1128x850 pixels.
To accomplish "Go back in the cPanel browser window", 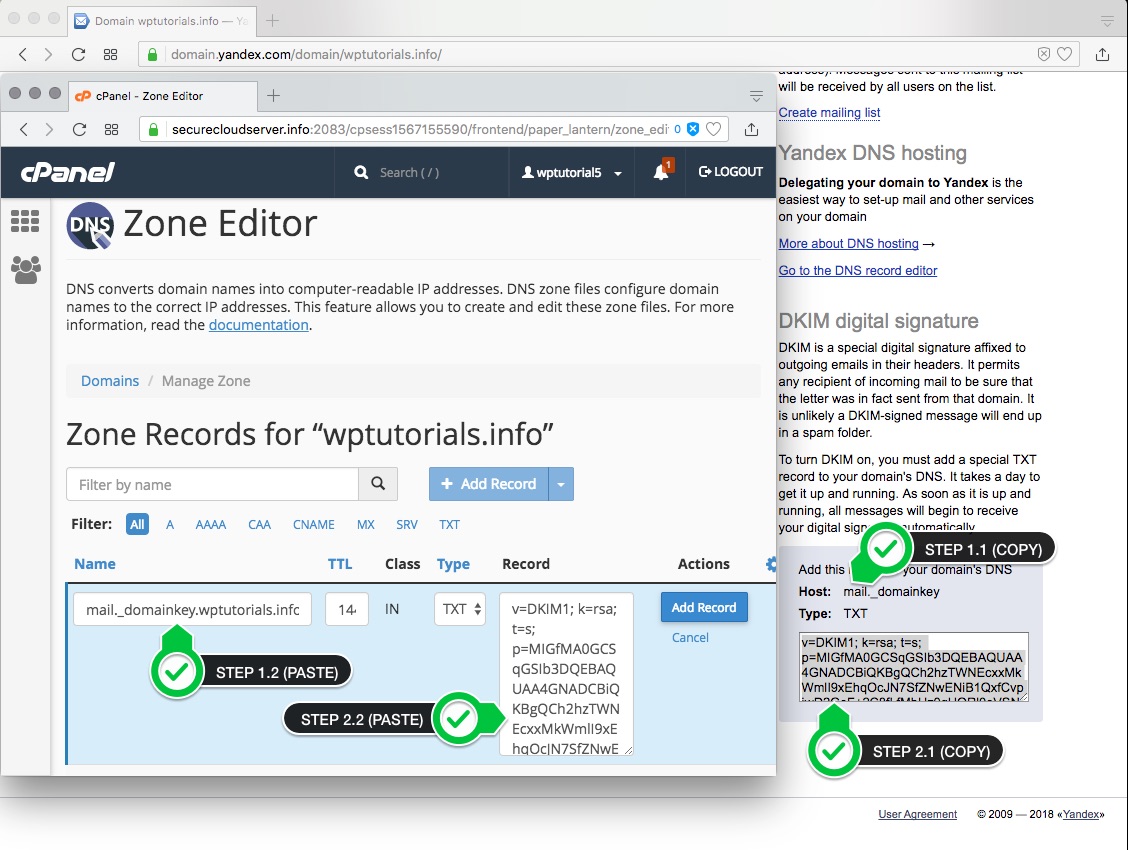I will point(24,129).
